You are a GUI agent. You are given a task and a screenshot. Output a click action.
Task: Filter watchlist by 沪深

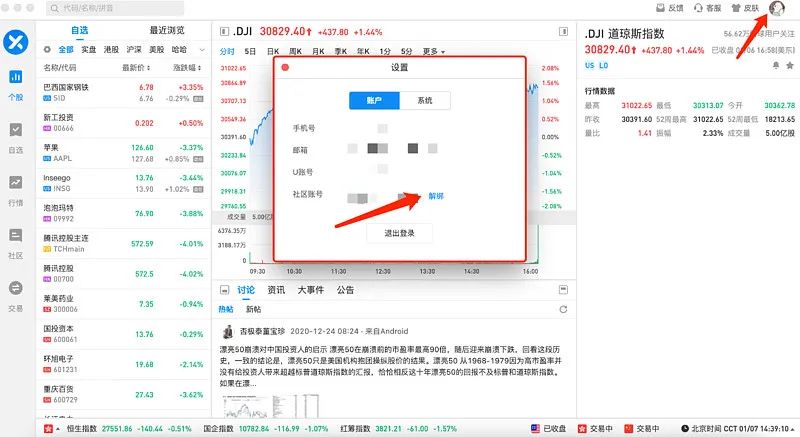click(134, 49)
